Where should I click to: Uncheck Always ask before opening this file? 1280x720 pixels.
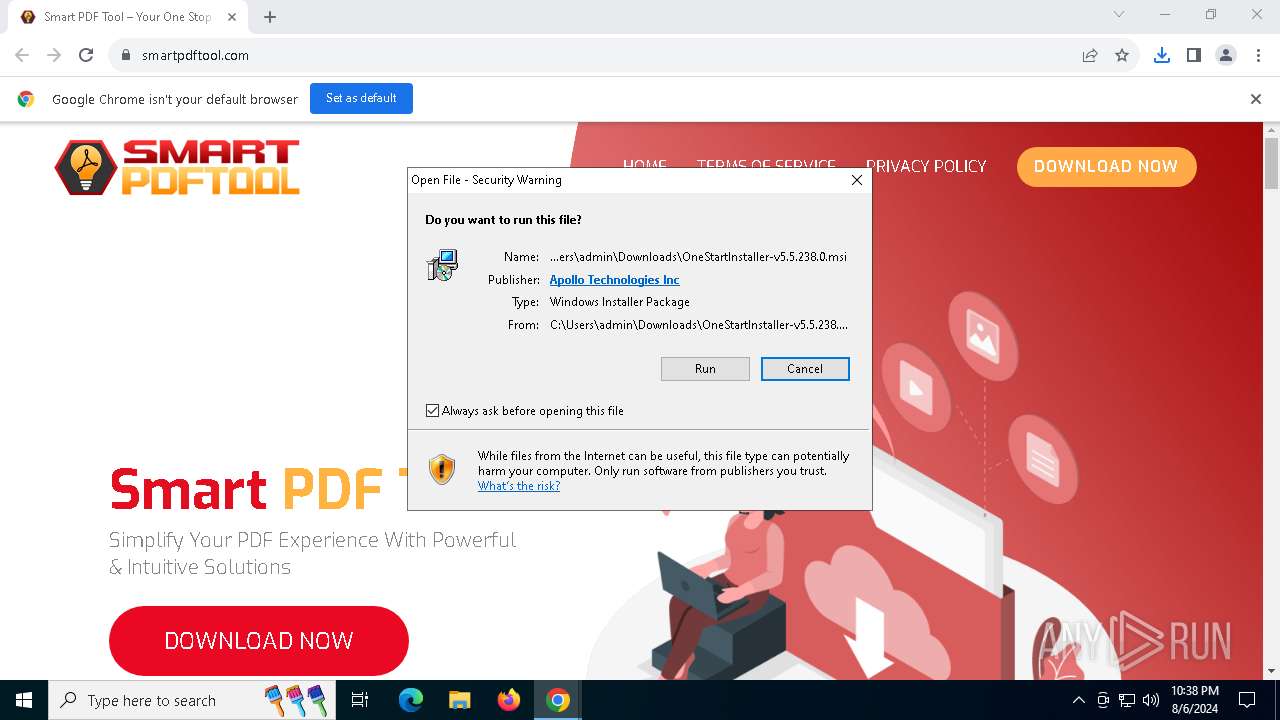click(433, 411)
